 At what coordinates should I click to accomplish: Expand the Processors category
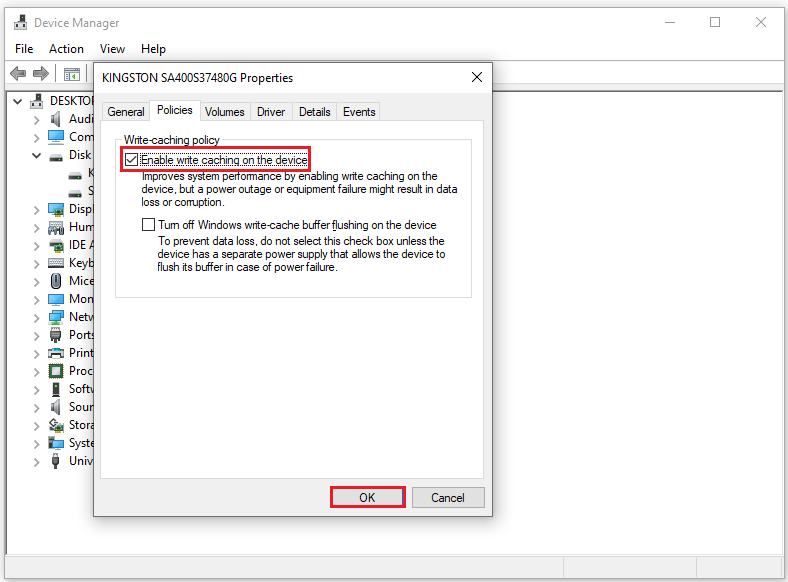tap(36, 372)
